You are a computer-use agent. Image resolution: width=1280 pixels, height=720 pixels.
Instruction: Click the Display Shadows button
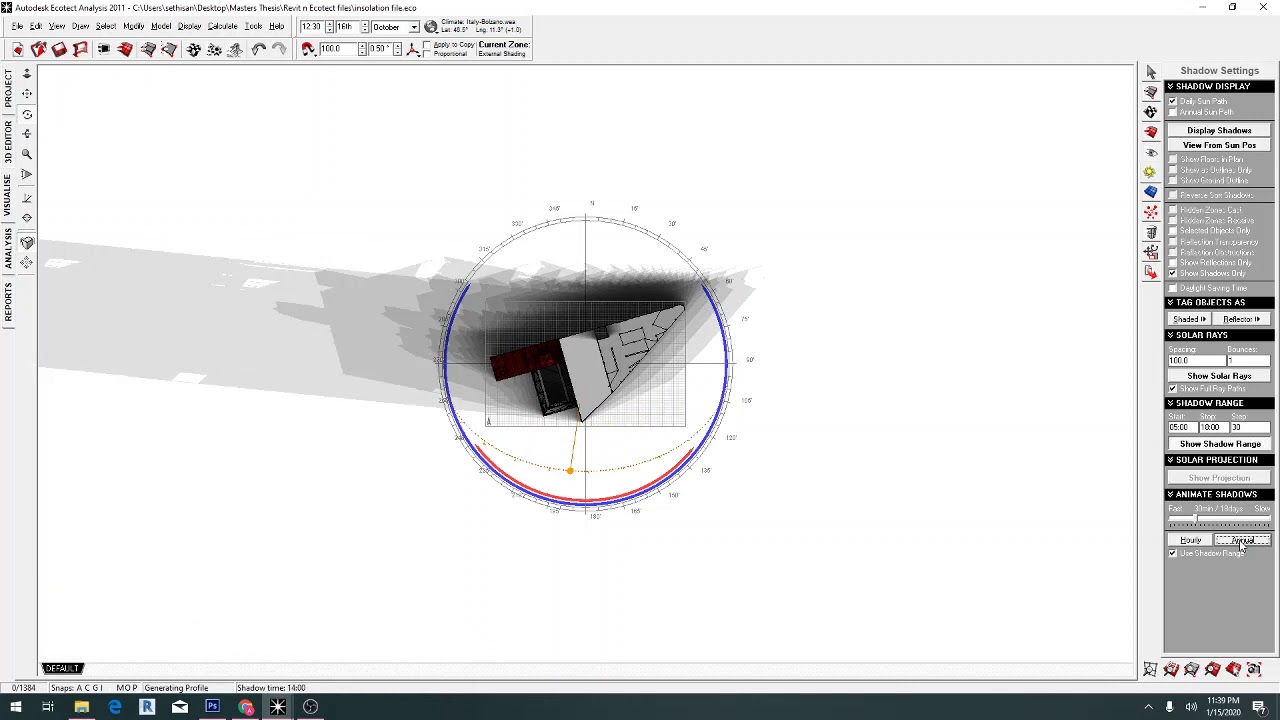tap(1219, 130)
